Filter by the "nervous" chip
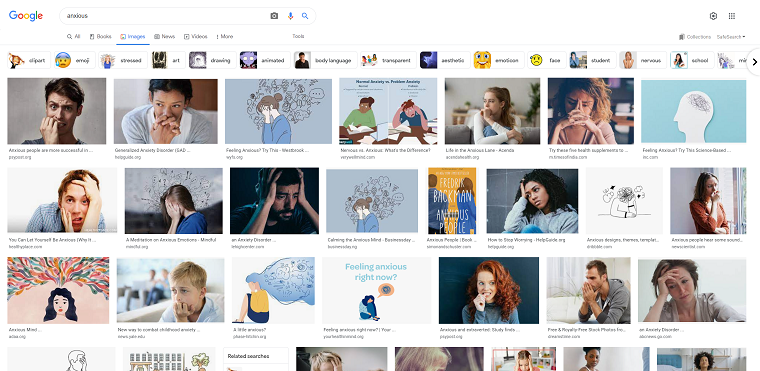This screenshot has width=760, height=371. [643, 60]
